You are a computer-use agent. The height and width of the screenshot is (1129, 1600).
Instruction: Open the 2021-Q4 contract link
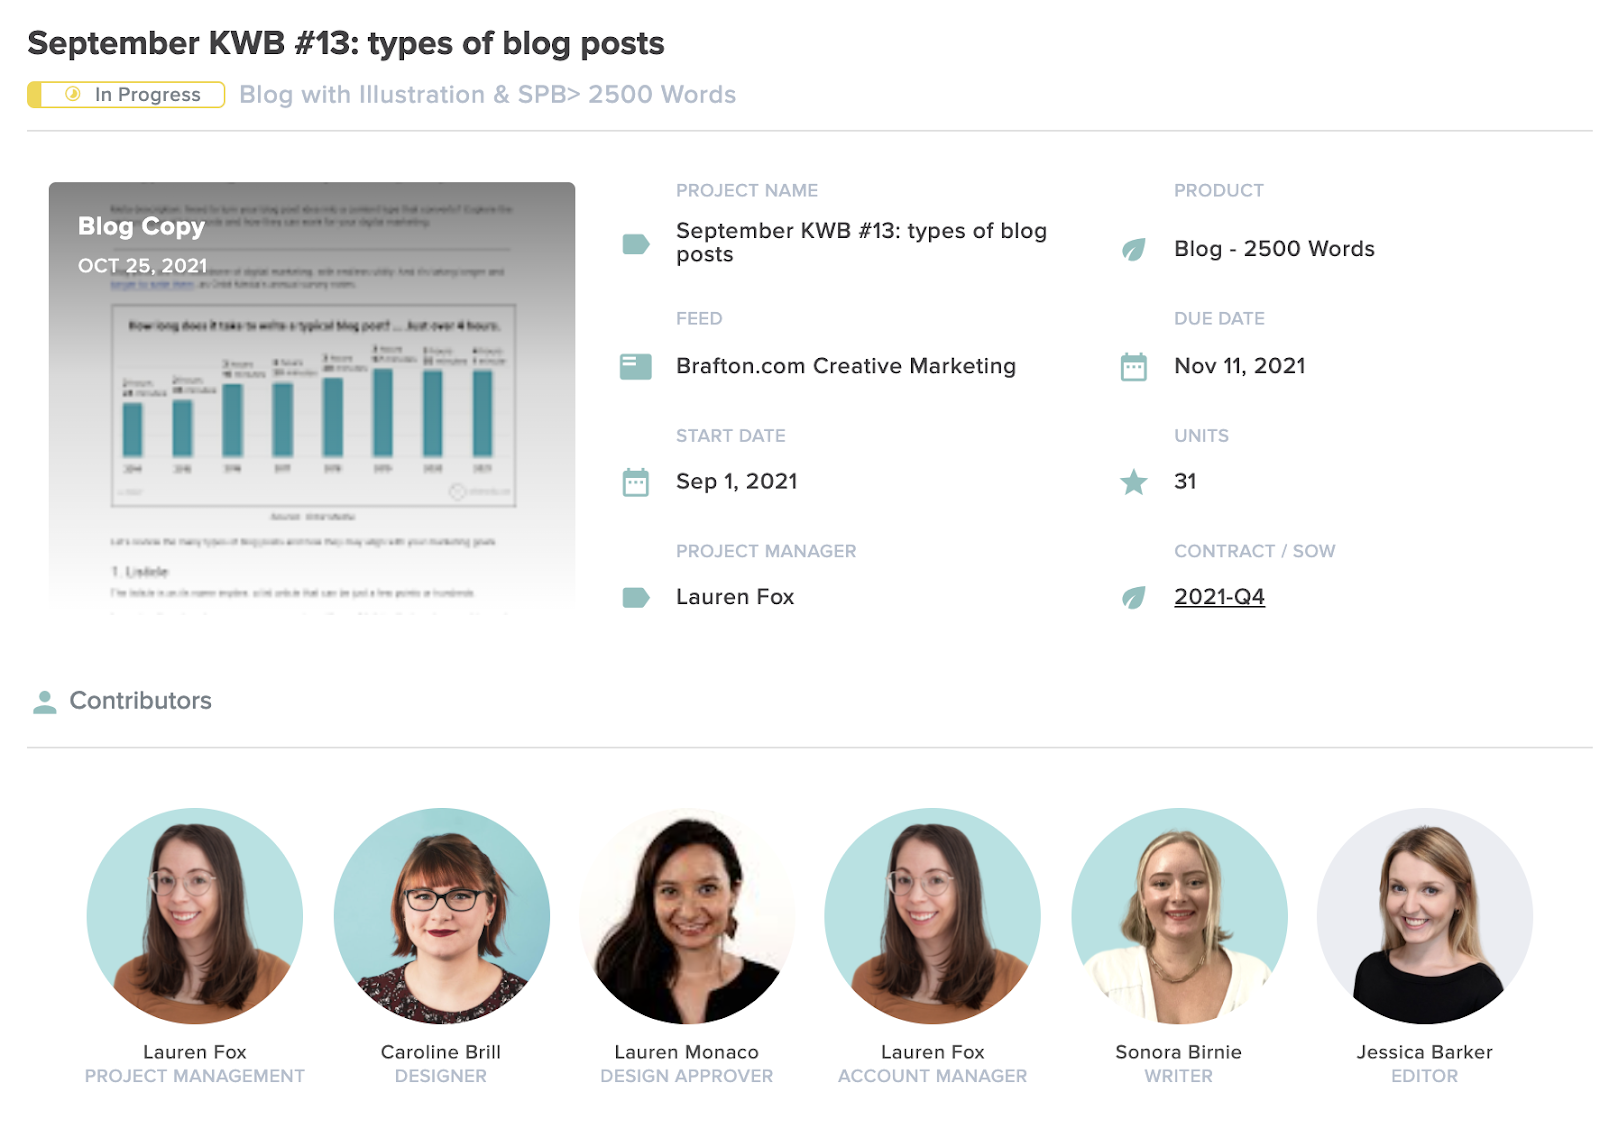tap(1219, 597)
